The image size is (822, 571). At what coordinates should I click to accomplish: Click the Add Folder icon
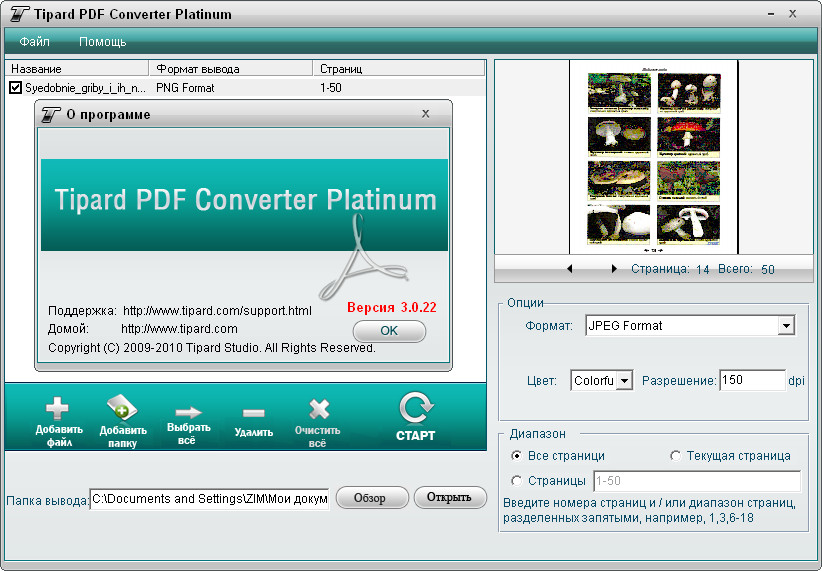(122, 408)
